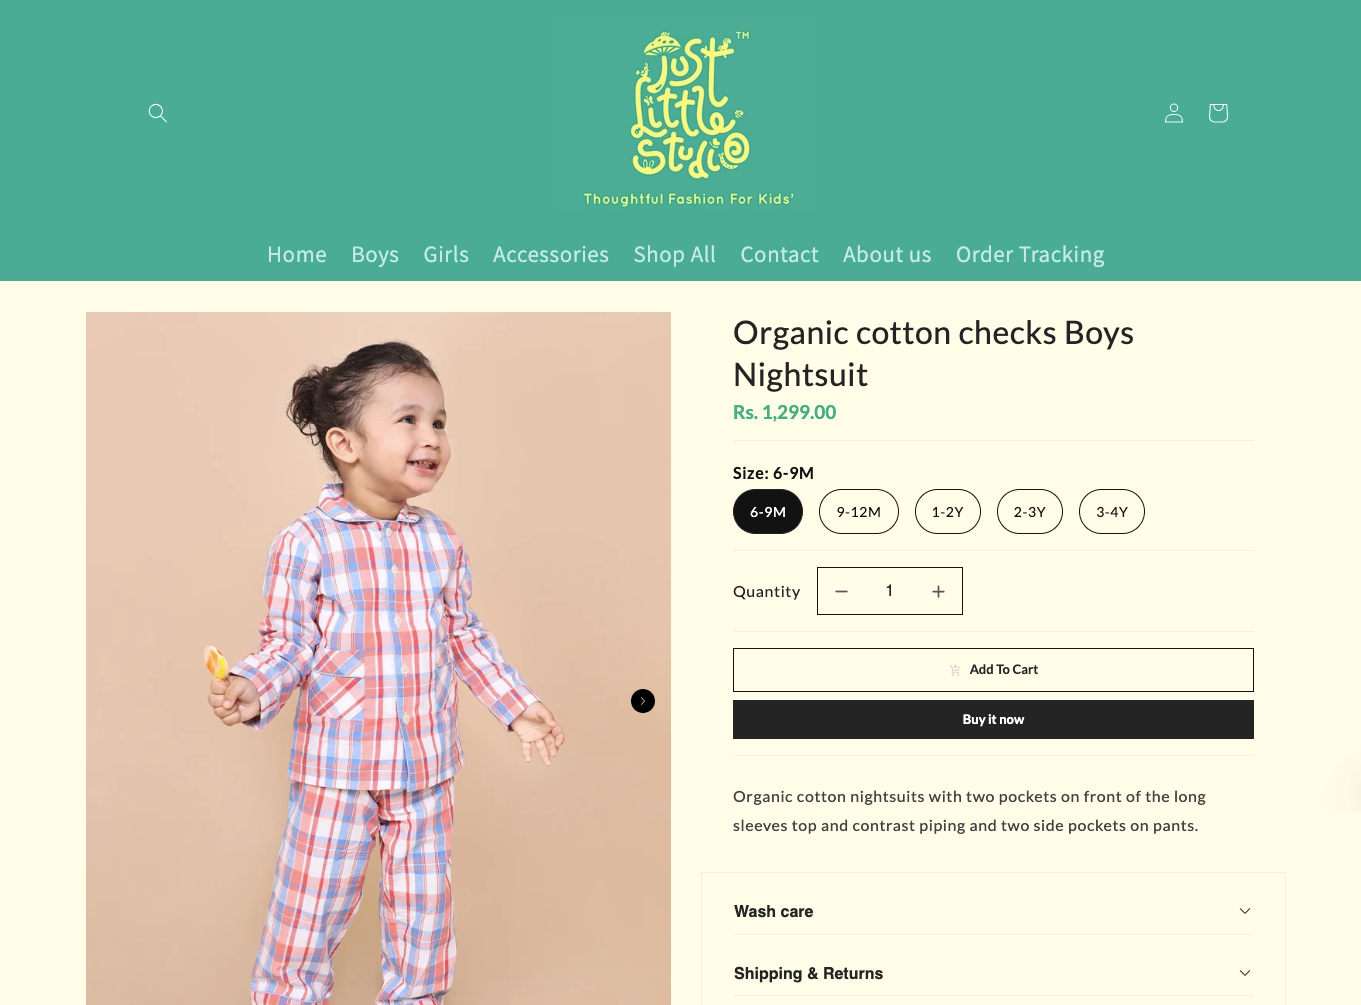Show next product image arrow
The height and width of the screenshot is (1005, 1361).
tap(643, 701)
